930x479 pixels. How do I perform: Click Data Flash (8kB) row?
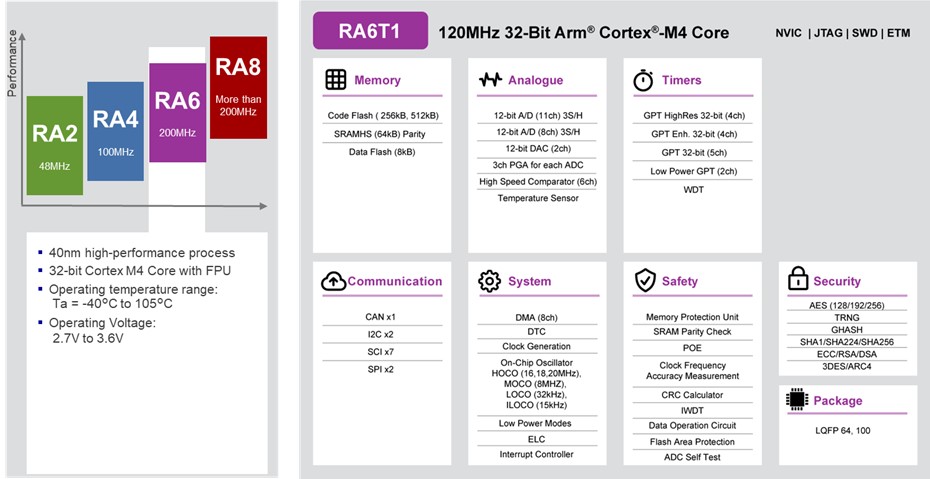tap(383, 152)
